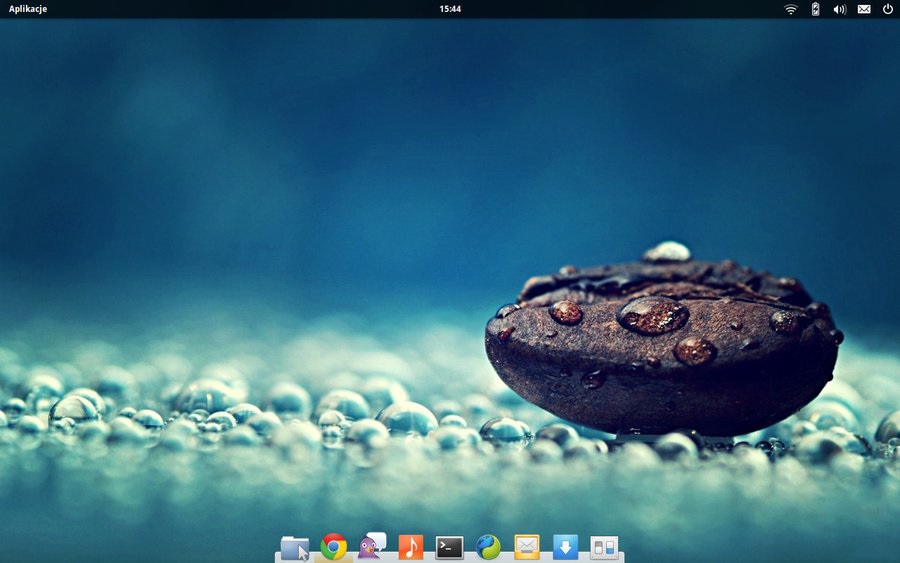Expand the battery power indicator
Screen dimensions: 900x563
tap(815, 9)
